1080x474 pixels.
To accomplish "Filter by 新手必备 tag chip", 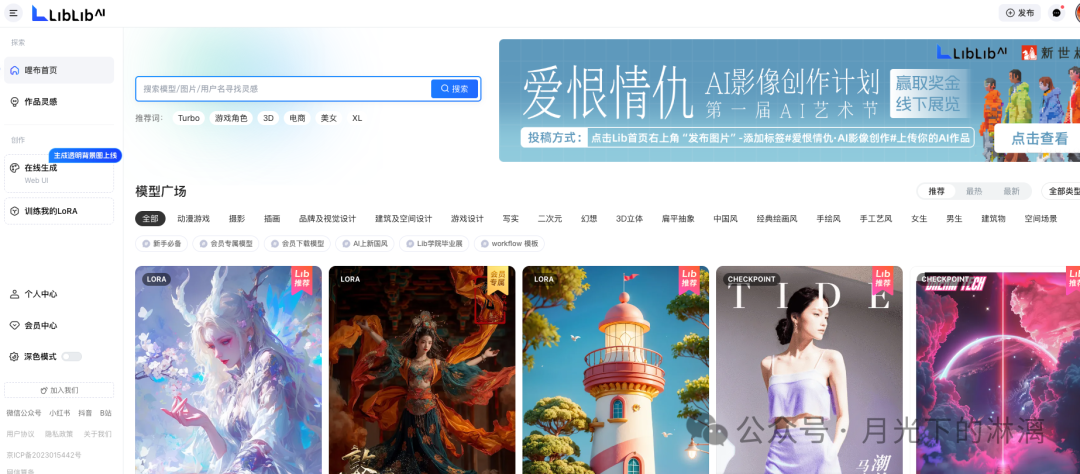I will [x=161, y=243].
